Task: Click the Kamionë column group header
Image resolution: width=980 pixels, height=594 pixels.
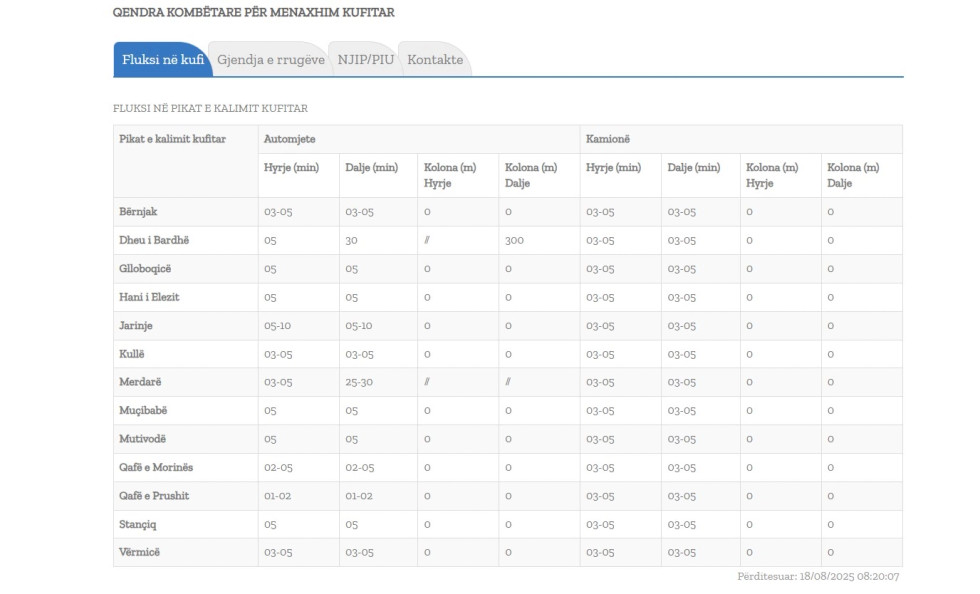Action: (608, 139)
